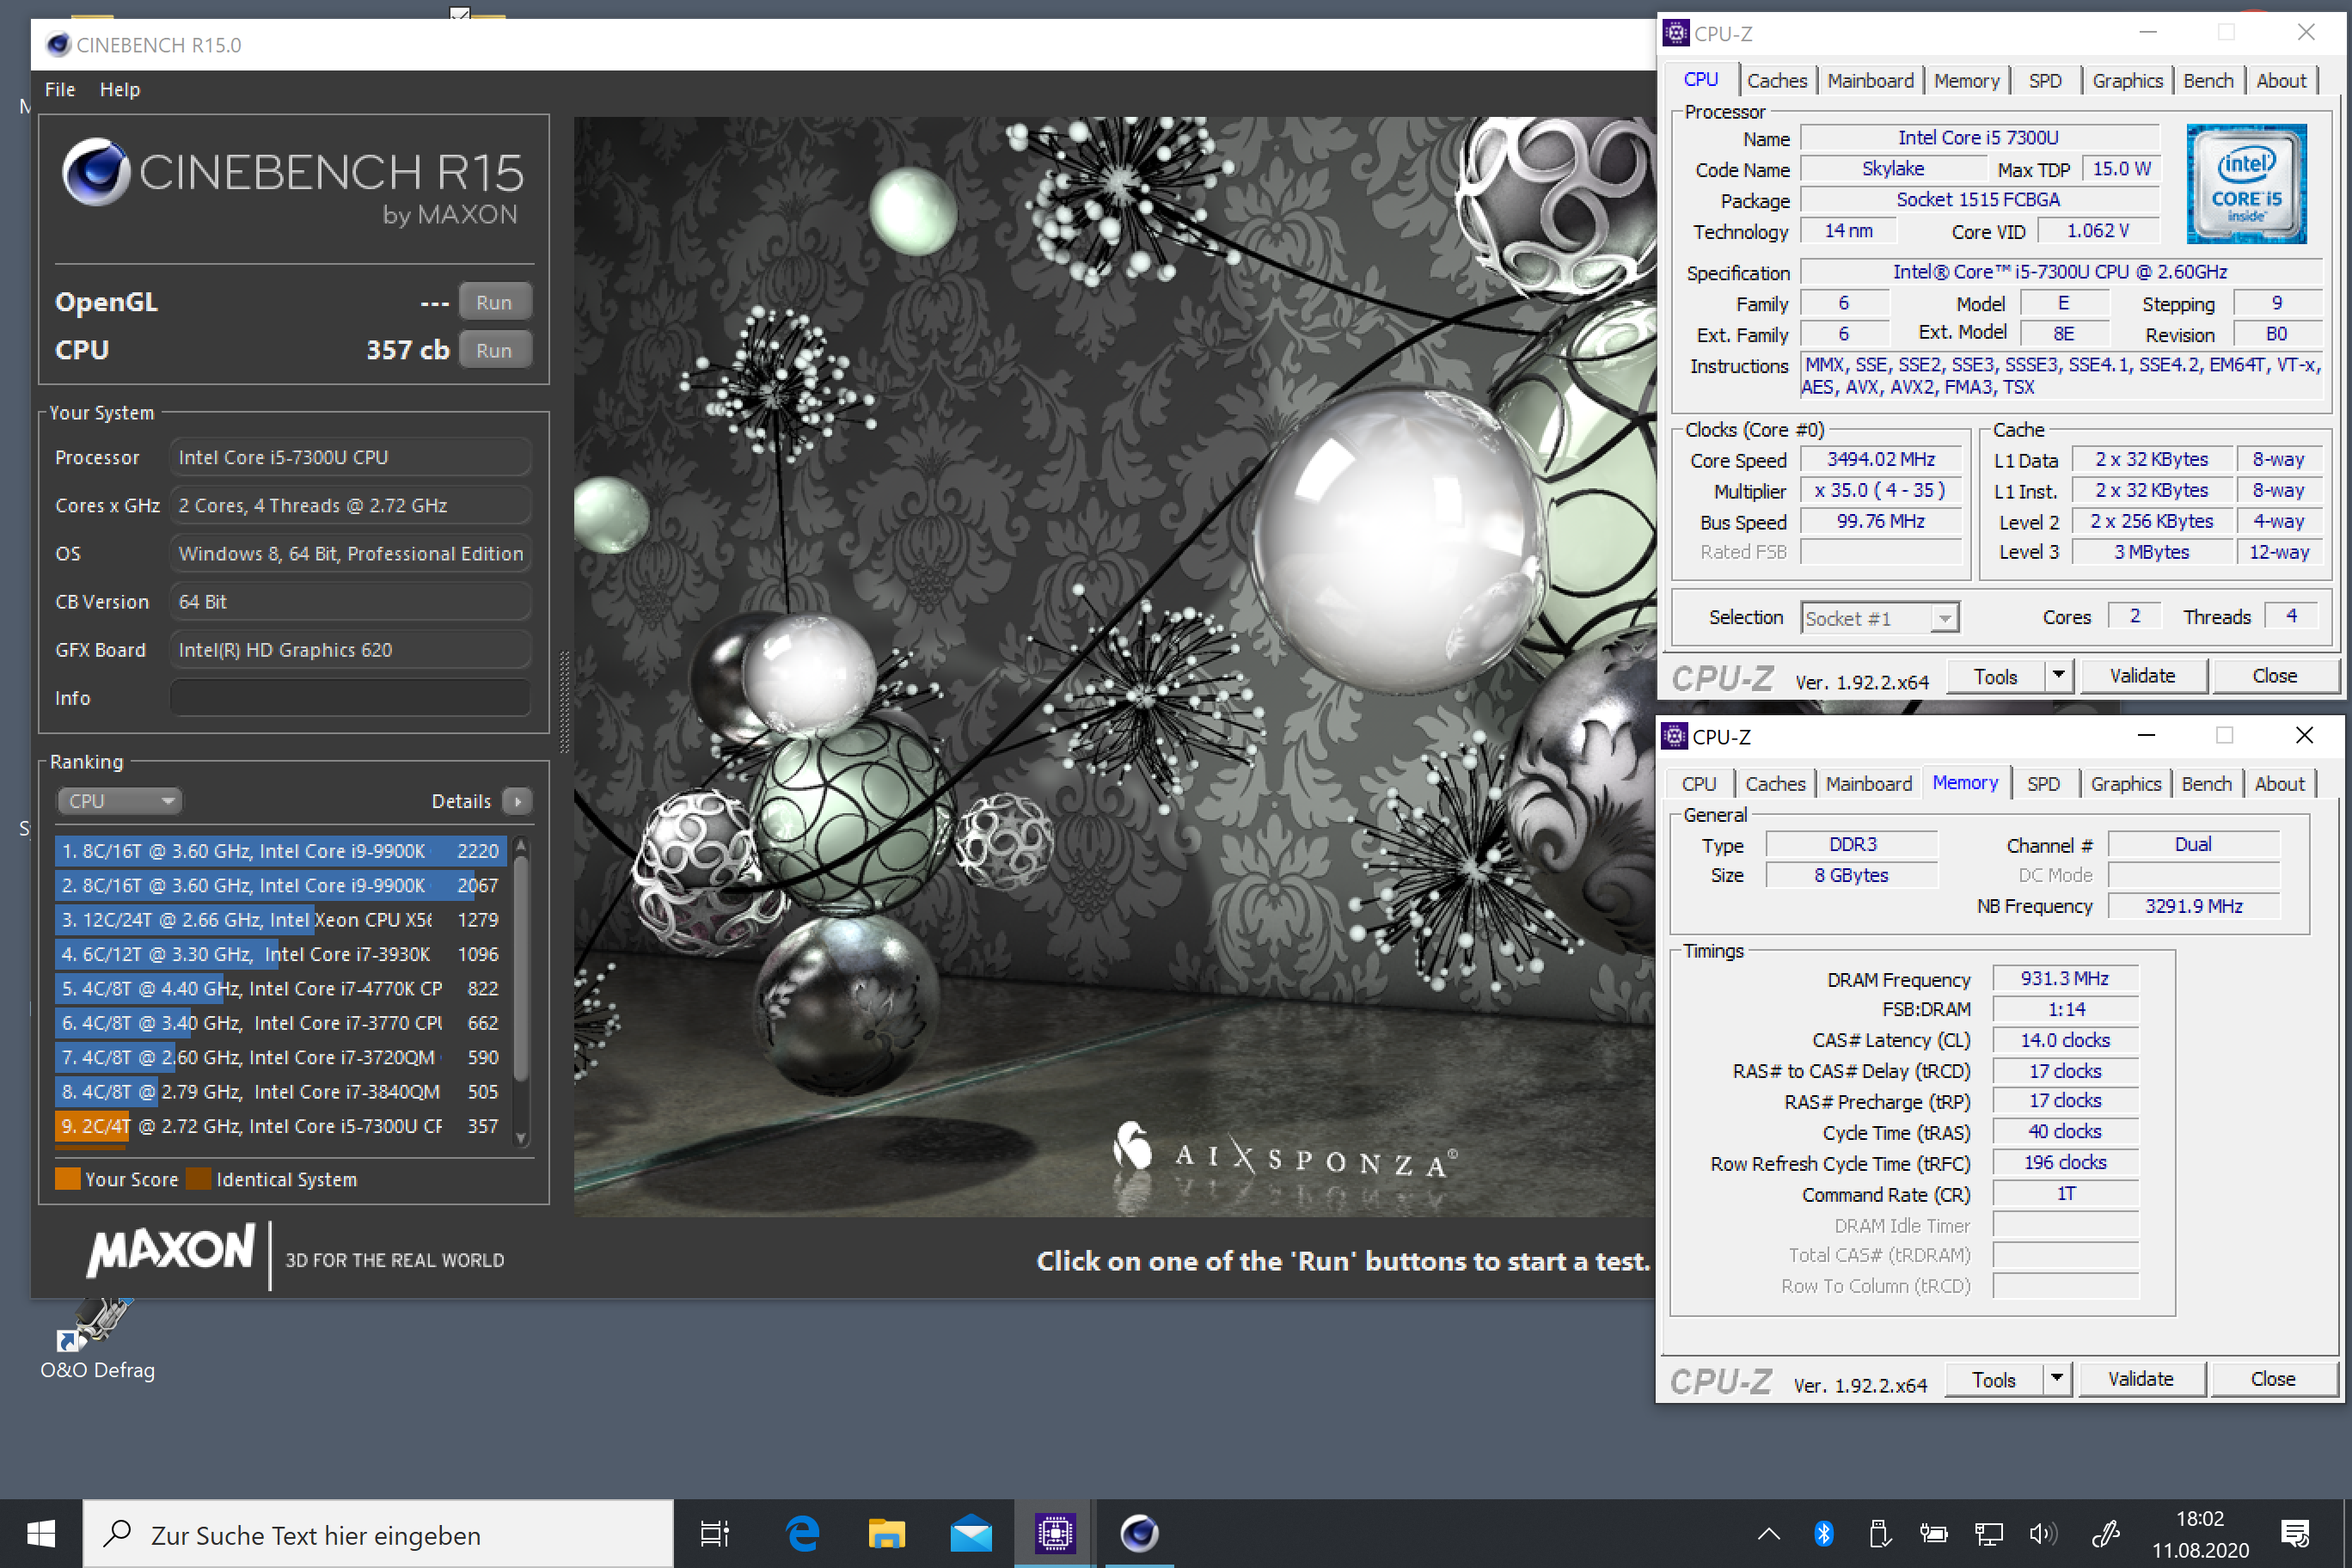Click Core Speed value 3494.02 MHz
This screenshot has height=1568, width=2352.
pyautogui.click(x=1880, y=459)
